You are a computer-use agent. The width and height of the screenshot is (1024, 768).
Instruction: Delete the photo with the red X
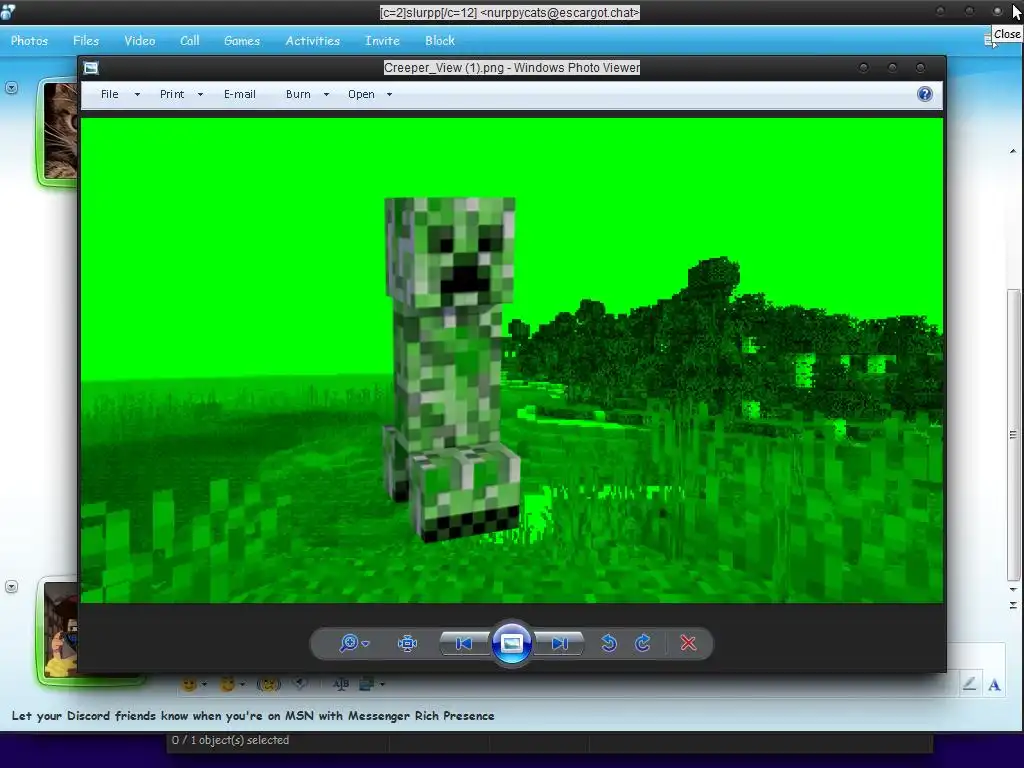coord(688,643)
